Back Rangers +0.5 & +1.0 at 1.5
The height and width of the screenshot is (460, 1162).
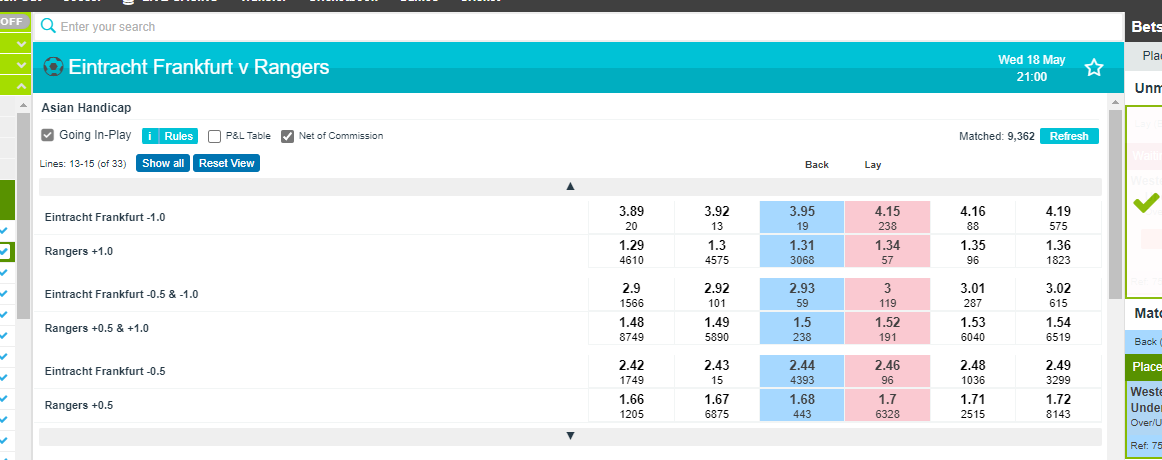(802, 328)
